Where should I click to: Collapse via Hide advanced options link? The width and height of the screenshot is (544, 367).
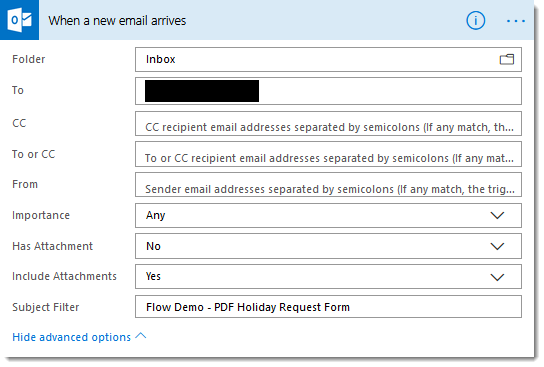click(71, 337)
